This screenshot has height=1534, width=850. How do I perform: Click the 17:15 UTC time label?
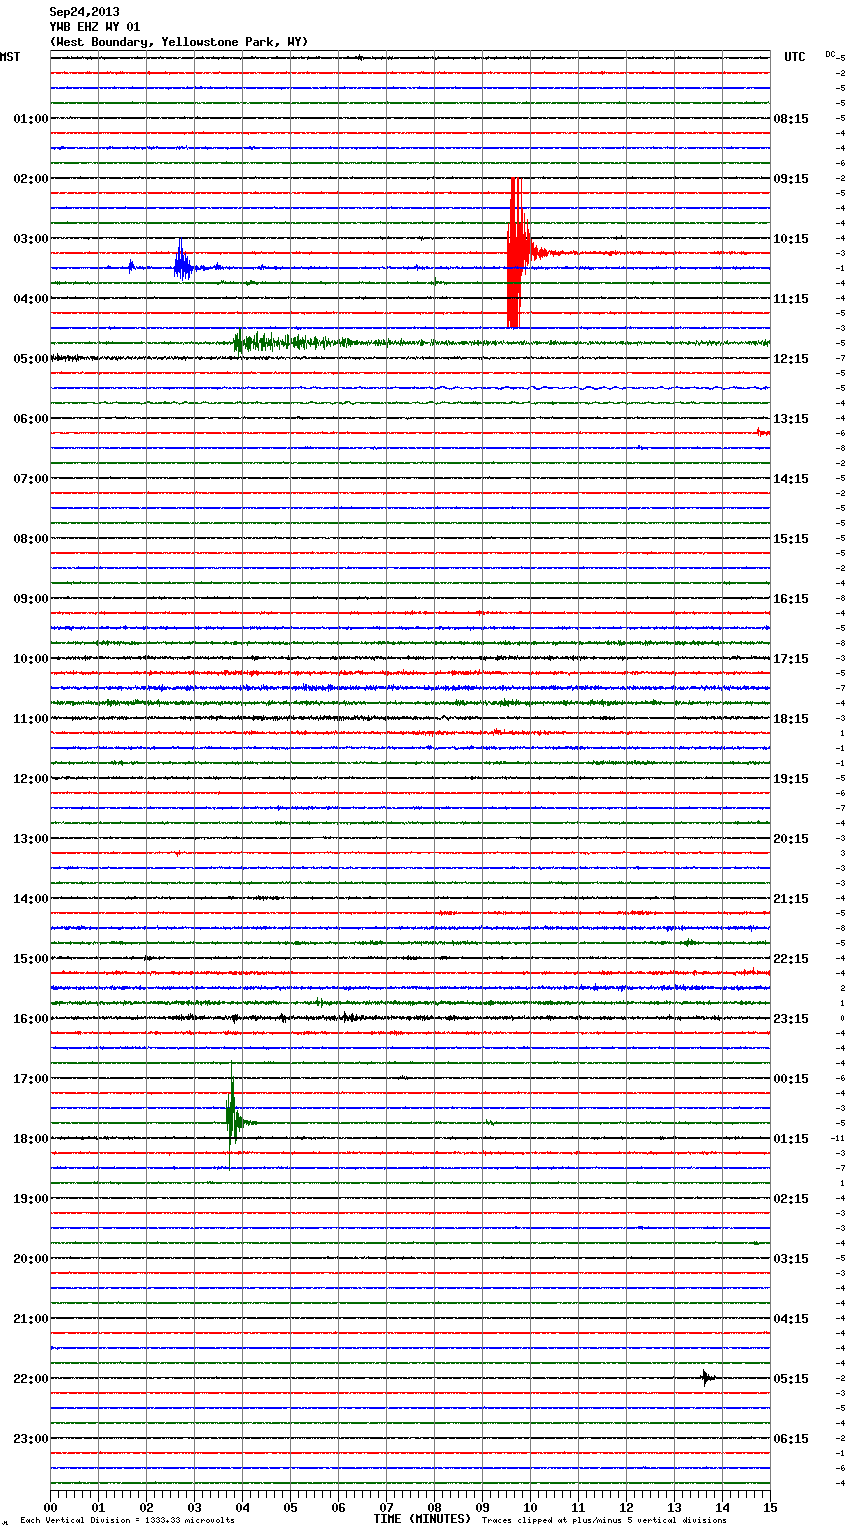(x=791, y=658)
